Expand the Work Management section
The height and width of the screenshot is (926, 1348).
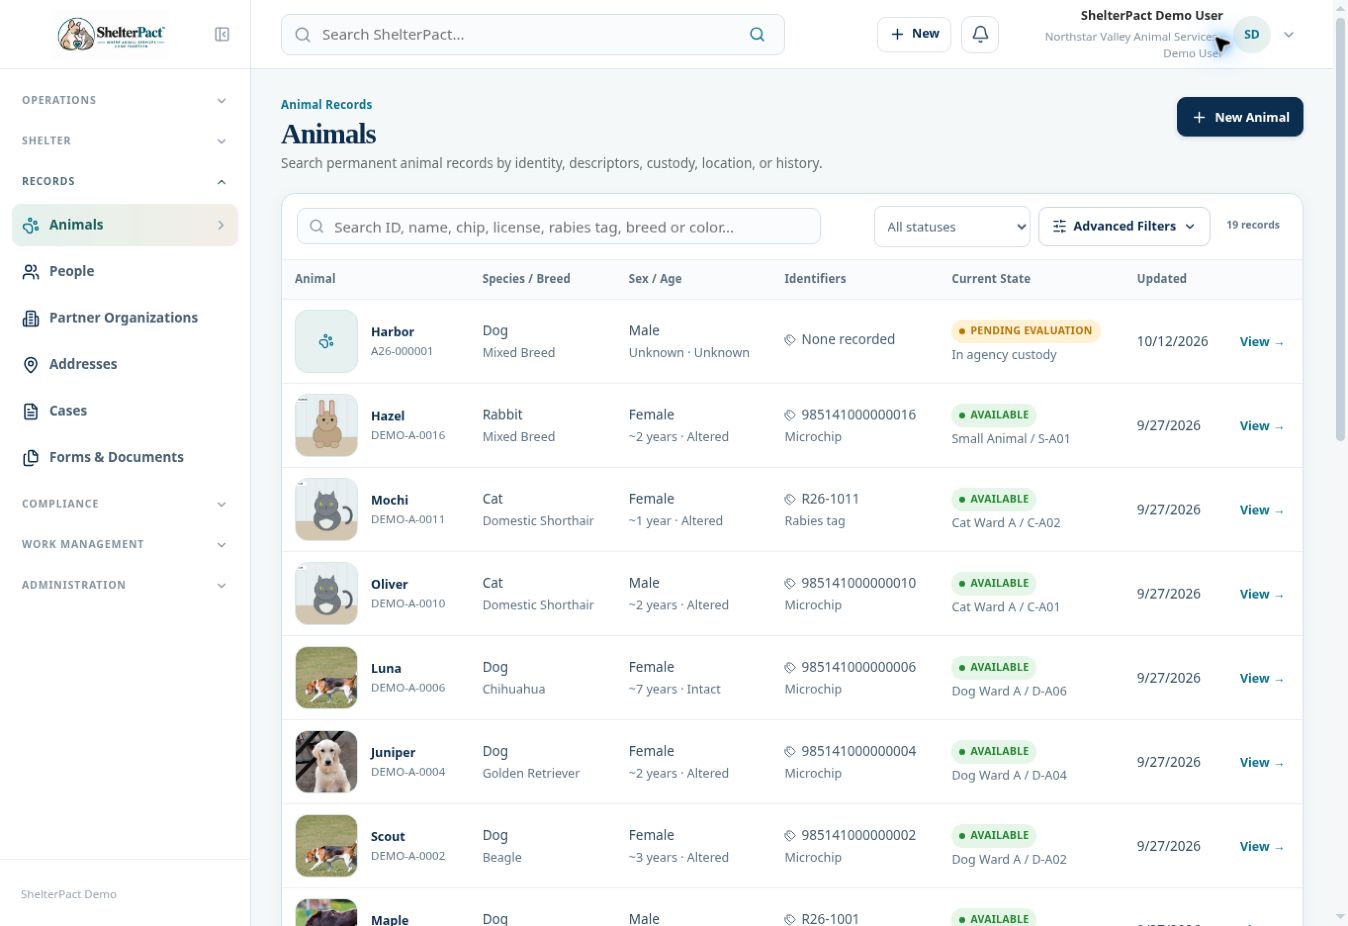click(x=125, y=544)
